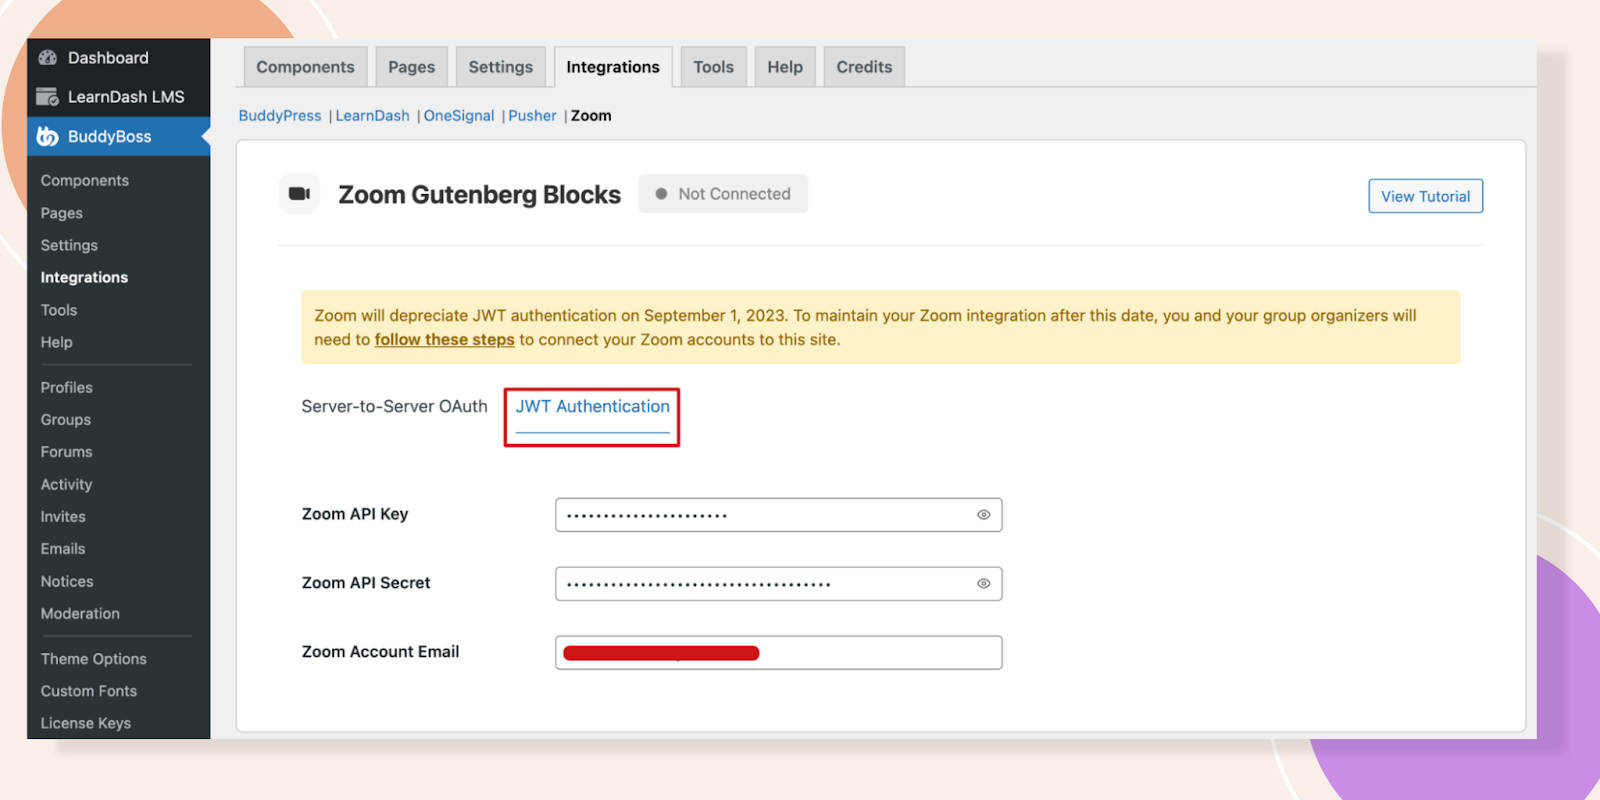
Task: Go to LearnDash integration link
Action: pos(372,116)
